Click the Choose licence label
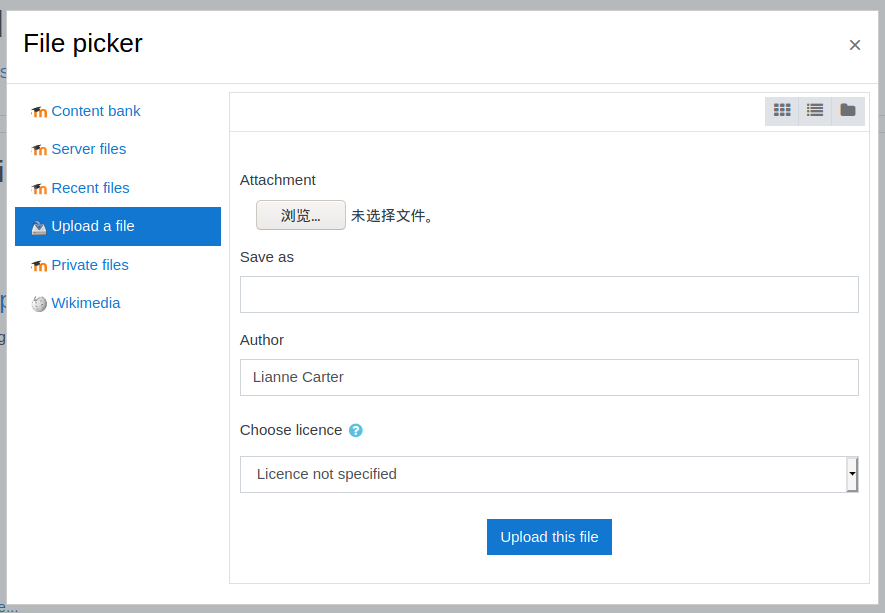885x613 pixels. [291, 430]
